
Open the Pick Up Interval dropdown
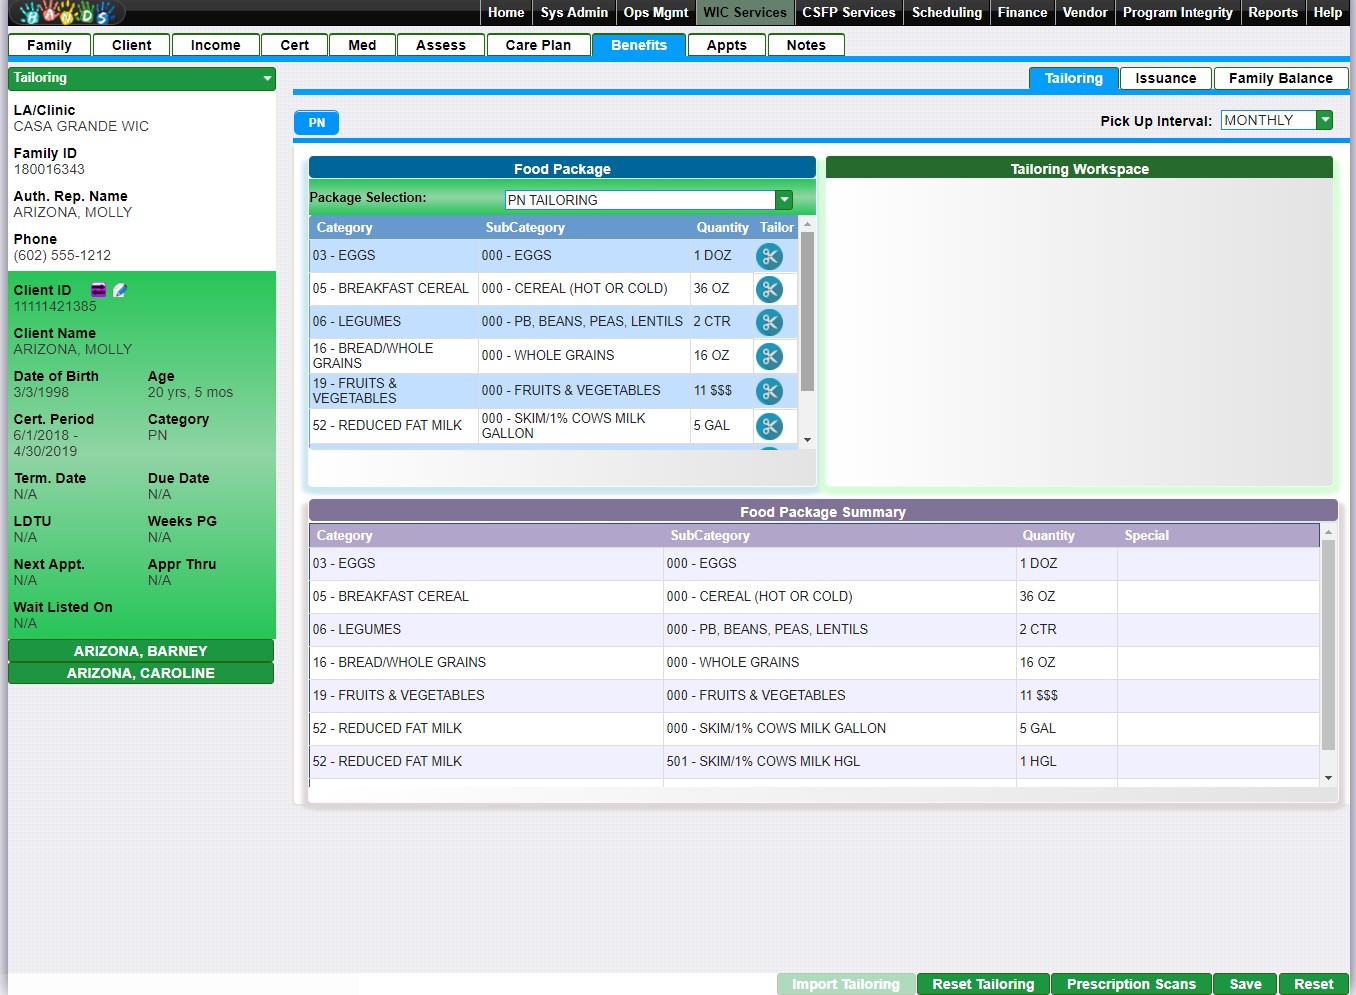(x=1325, y=120)
